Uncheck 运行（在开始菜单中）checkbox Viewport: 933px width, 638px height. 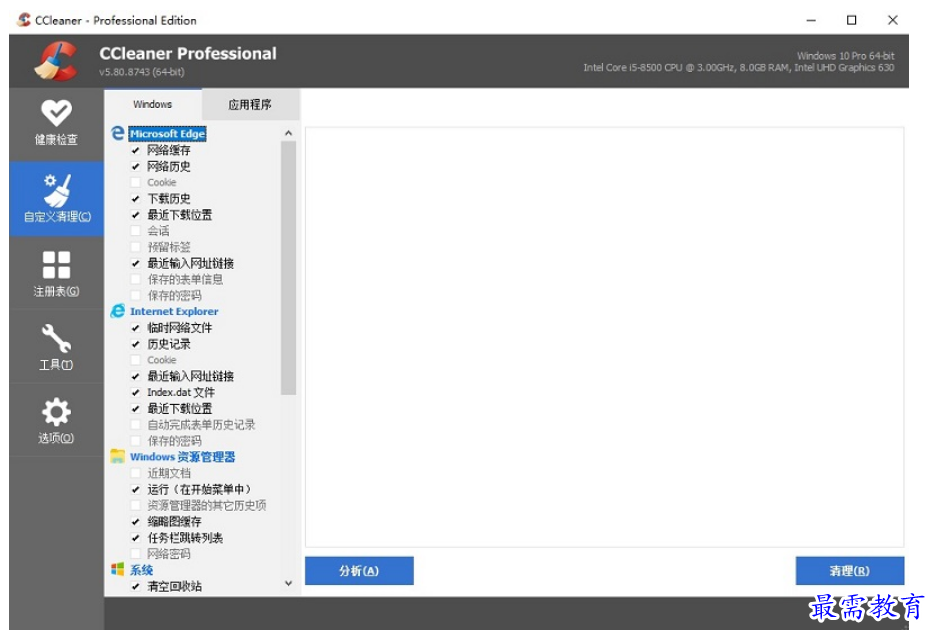(136, 489)
